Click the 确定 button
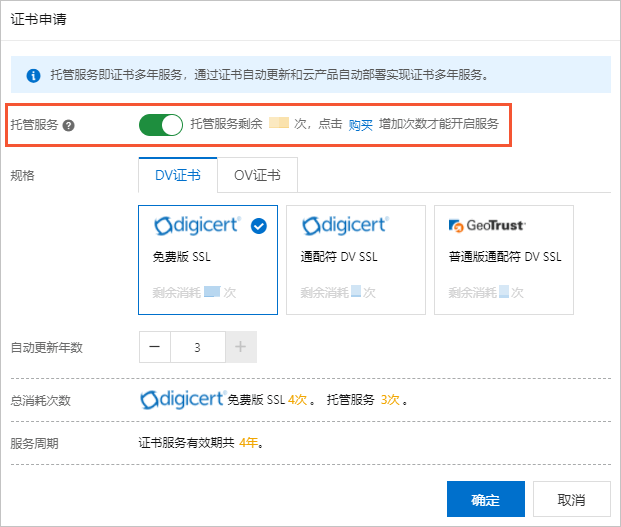 (486, 499)
